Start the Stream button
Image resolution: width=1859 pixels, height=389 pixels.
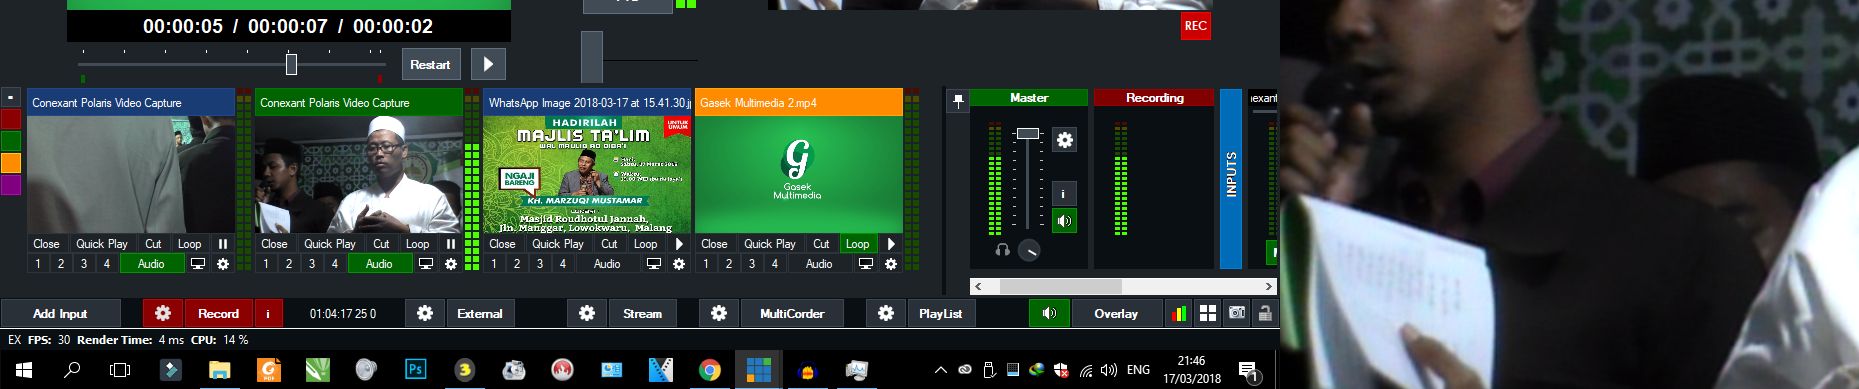point(642,313)
